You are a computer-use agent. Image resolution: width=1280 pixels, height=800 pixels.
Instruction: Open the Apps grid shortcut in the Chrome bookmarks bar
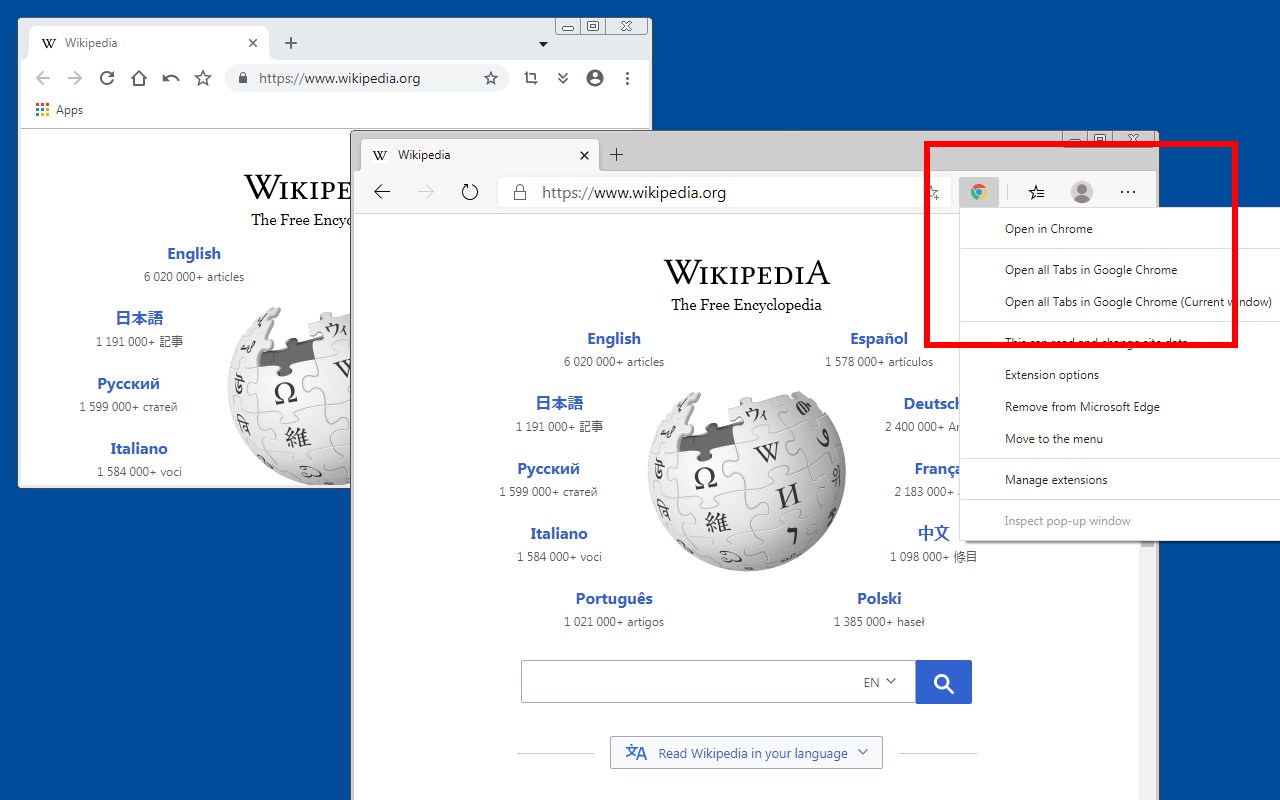[42, 110]
